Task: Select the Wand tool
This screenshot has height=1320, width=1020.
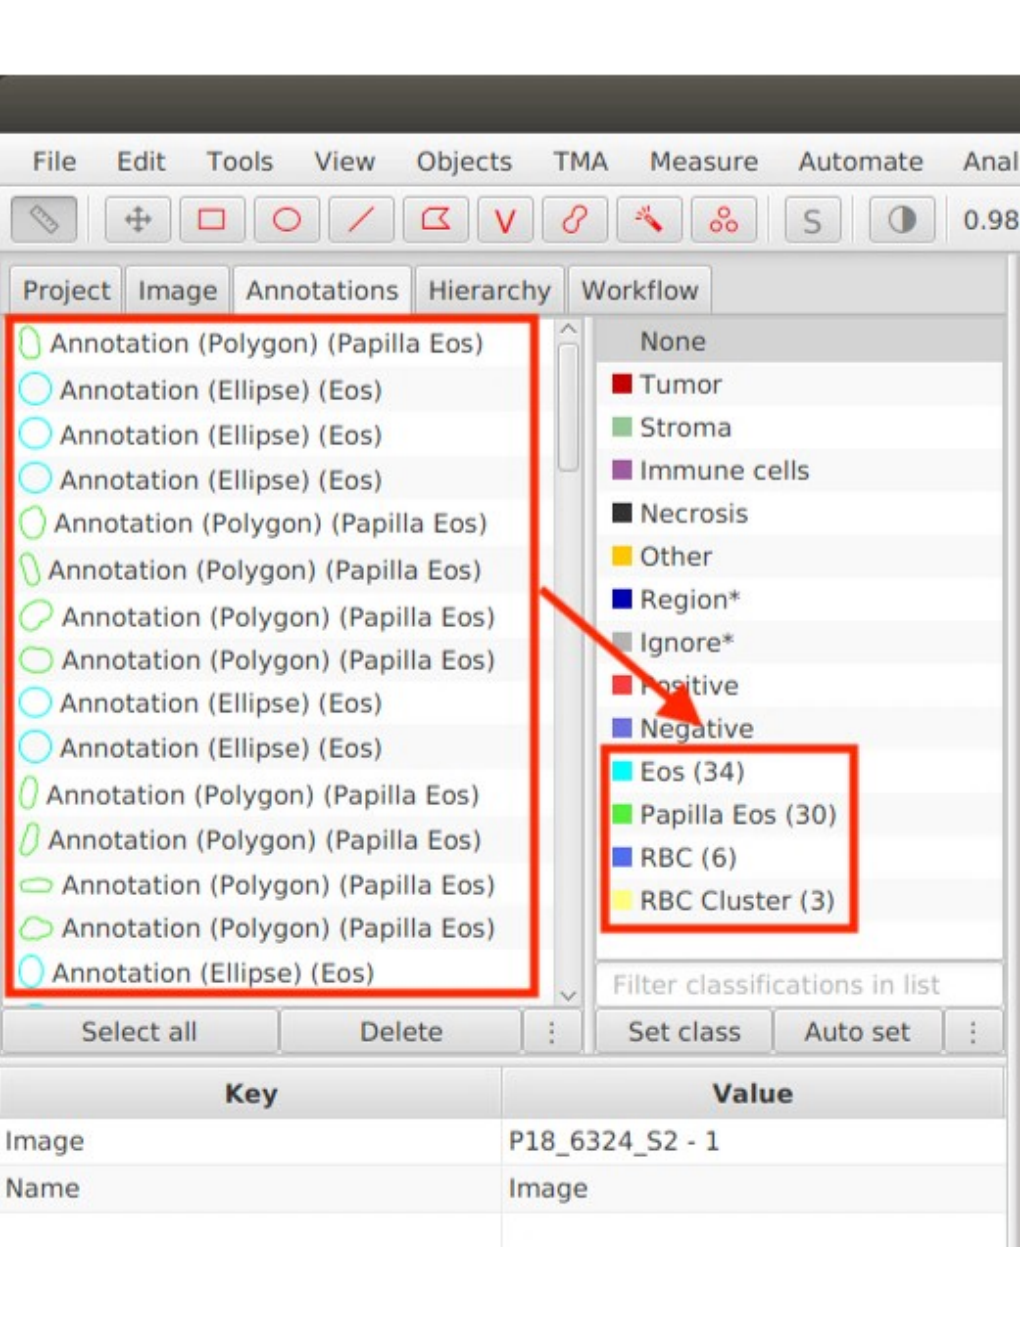Action: point(649,219)
